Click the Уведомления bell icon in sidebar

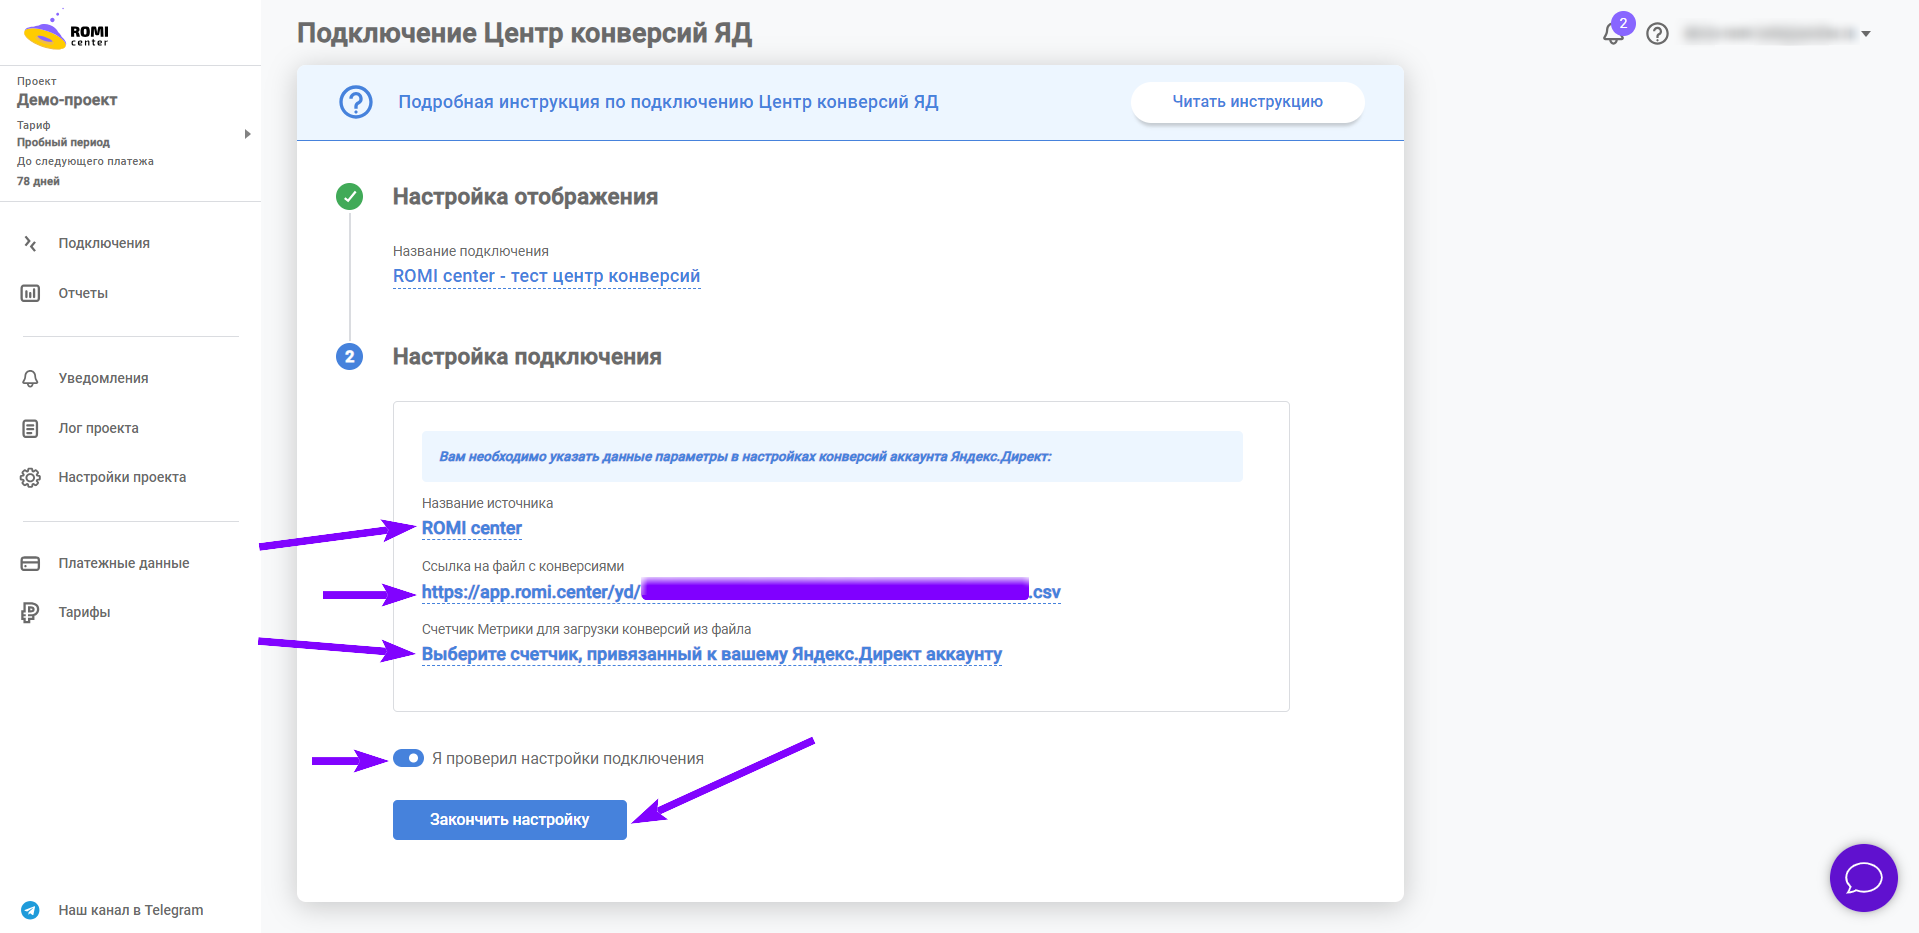click(x=30, y=378)
